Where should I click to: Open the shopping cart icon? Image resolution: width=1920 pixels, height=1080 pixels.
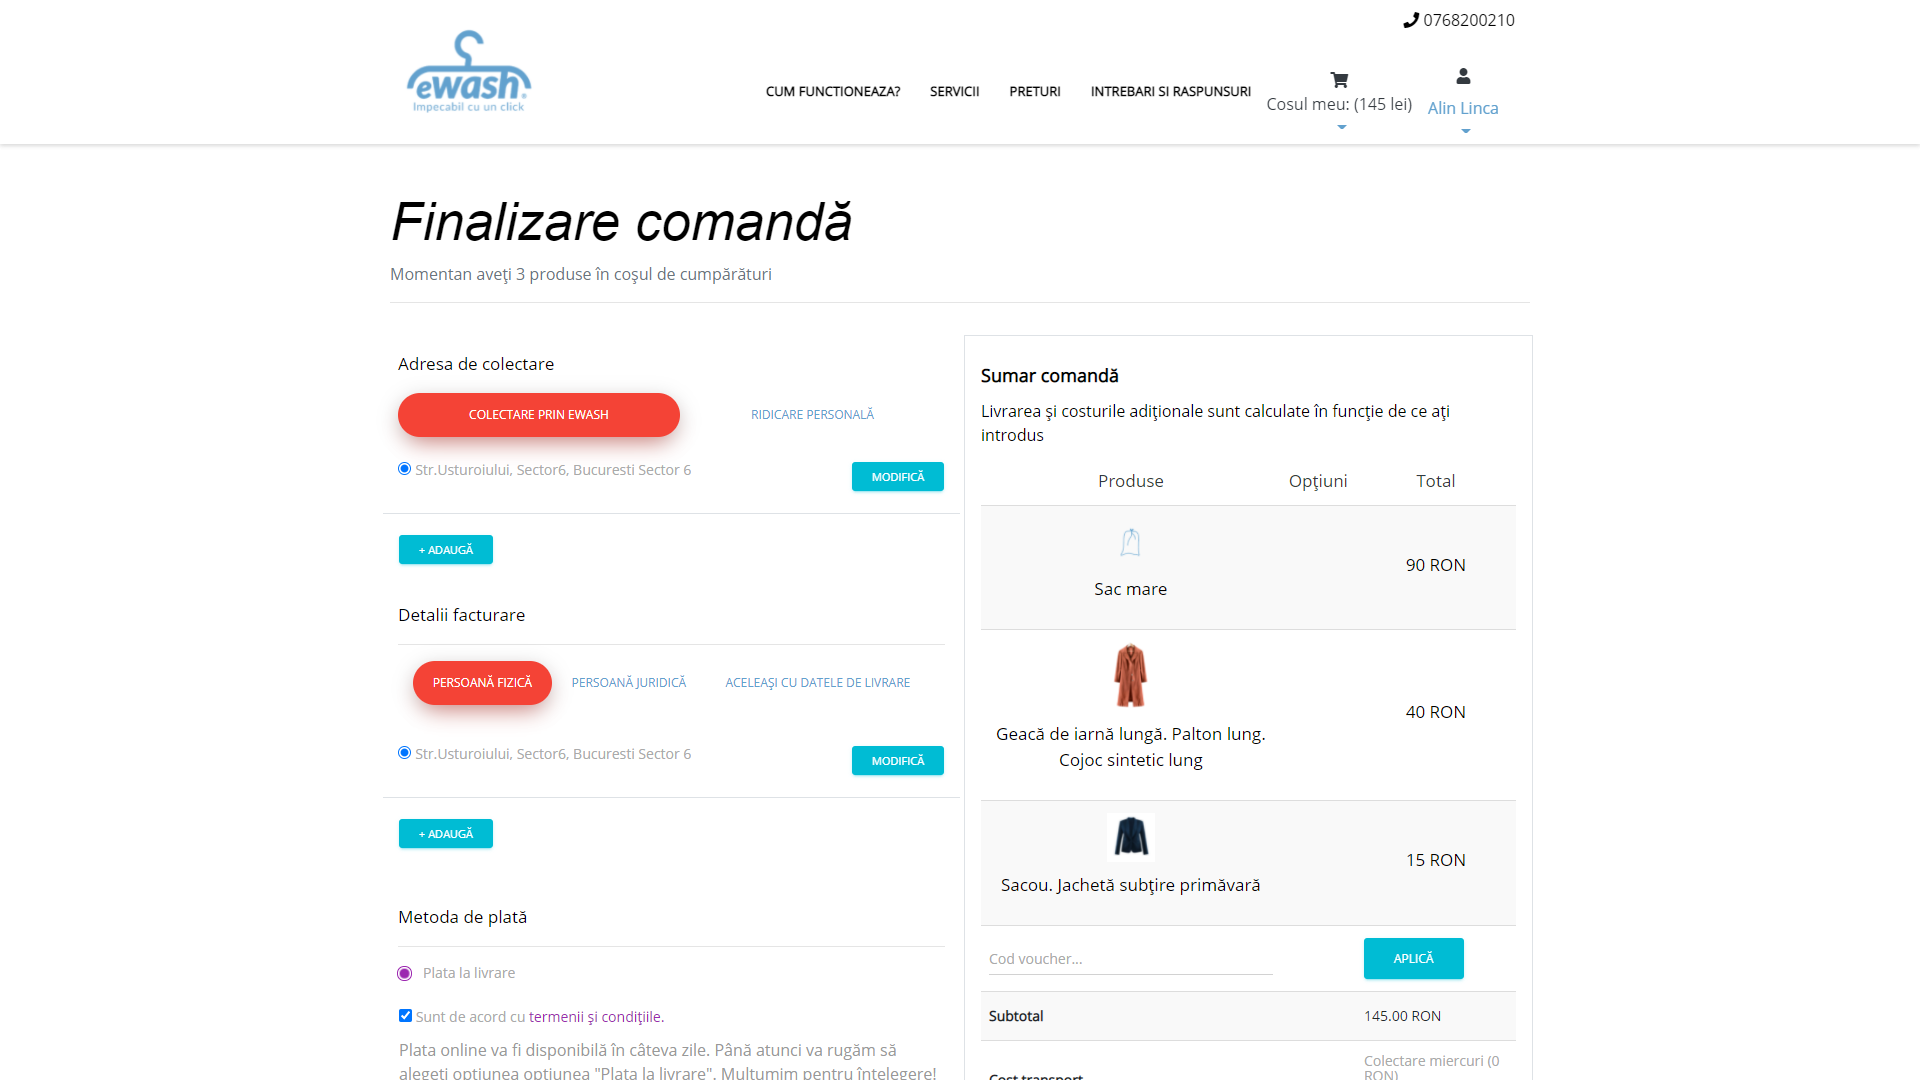pyautogui.click(x=1339, y=80)
